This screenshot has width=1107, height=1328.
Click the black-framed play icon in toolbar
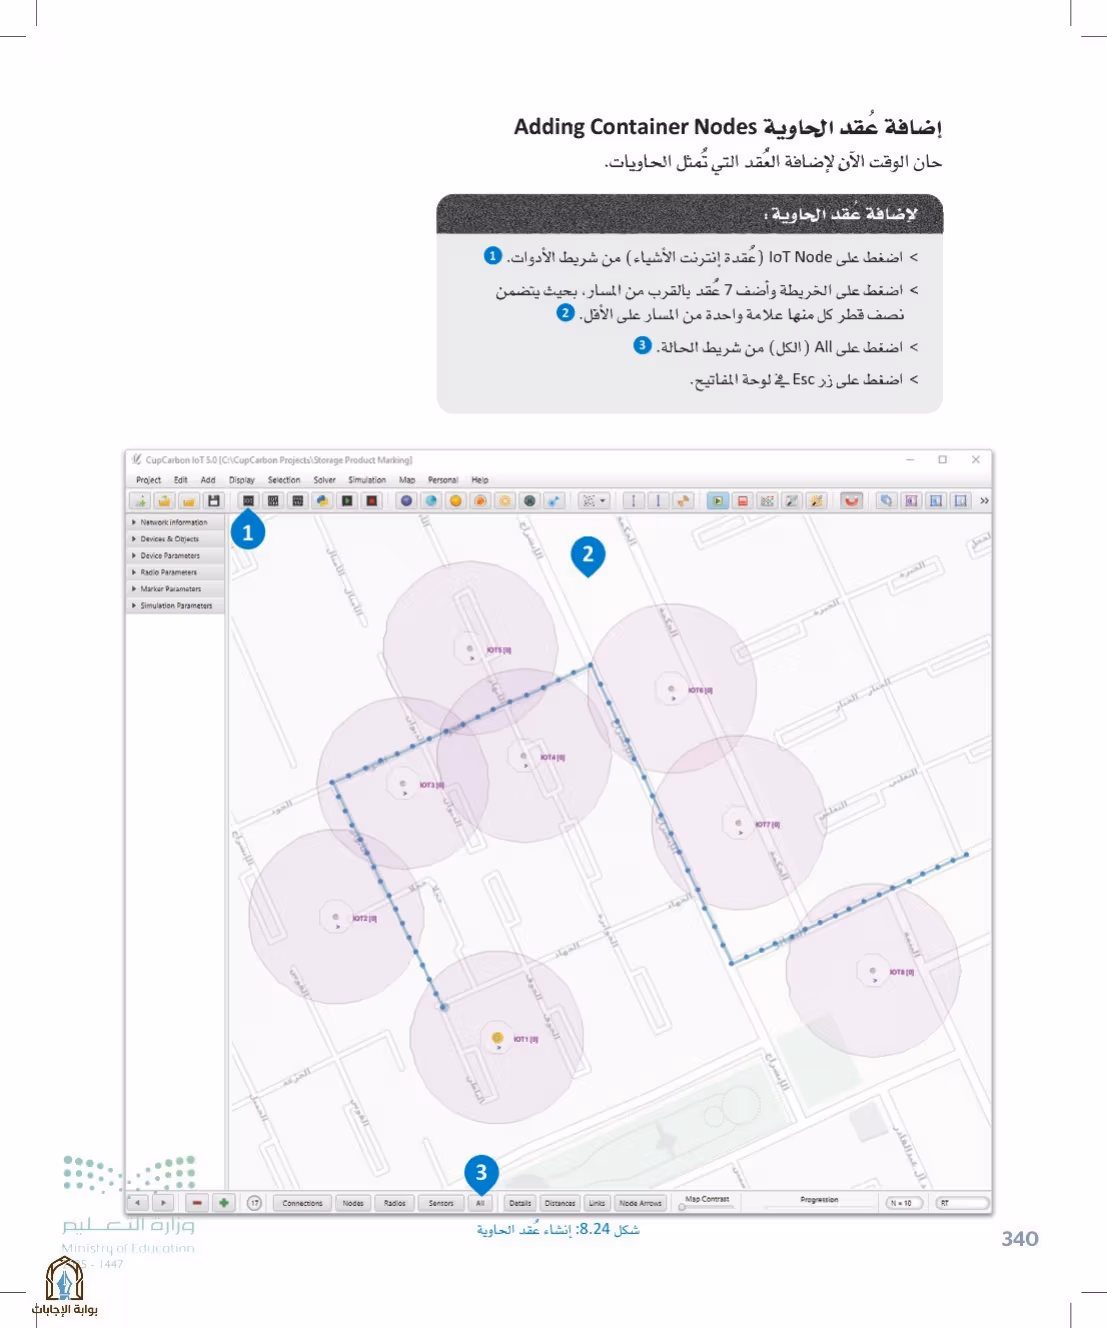[x=347, y=501]
